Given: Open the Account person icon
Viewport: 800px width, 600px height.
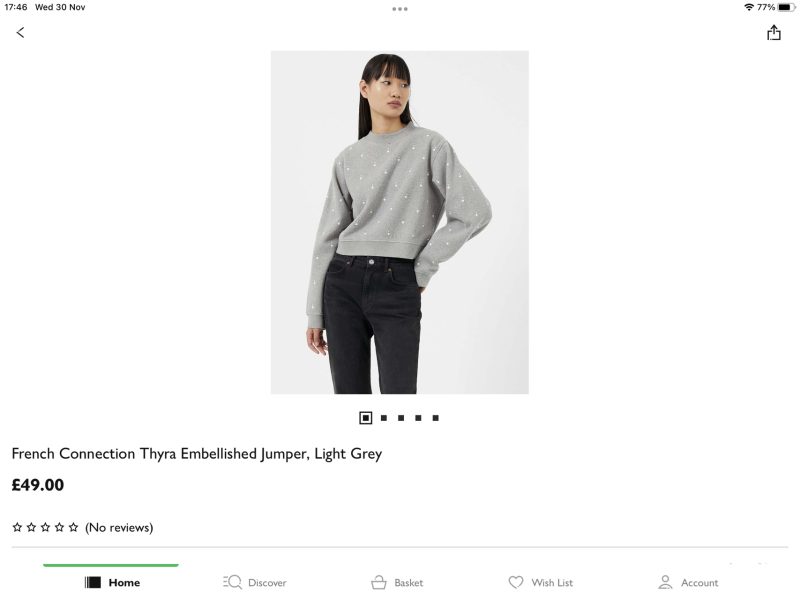Looking at the screenshot, I should 665,582.
